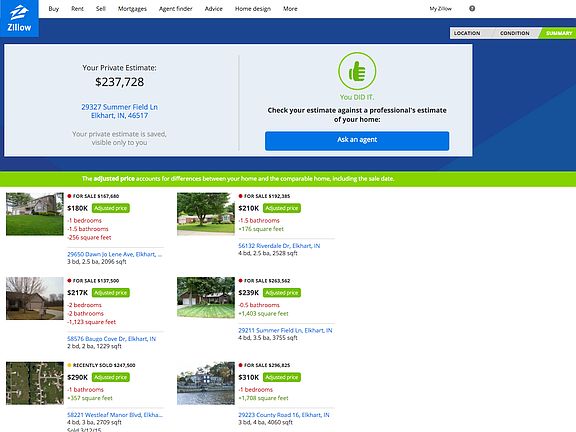
Task: Open 29650 Dawn Jo Lene Ave listing link
Action: (115, 254)
